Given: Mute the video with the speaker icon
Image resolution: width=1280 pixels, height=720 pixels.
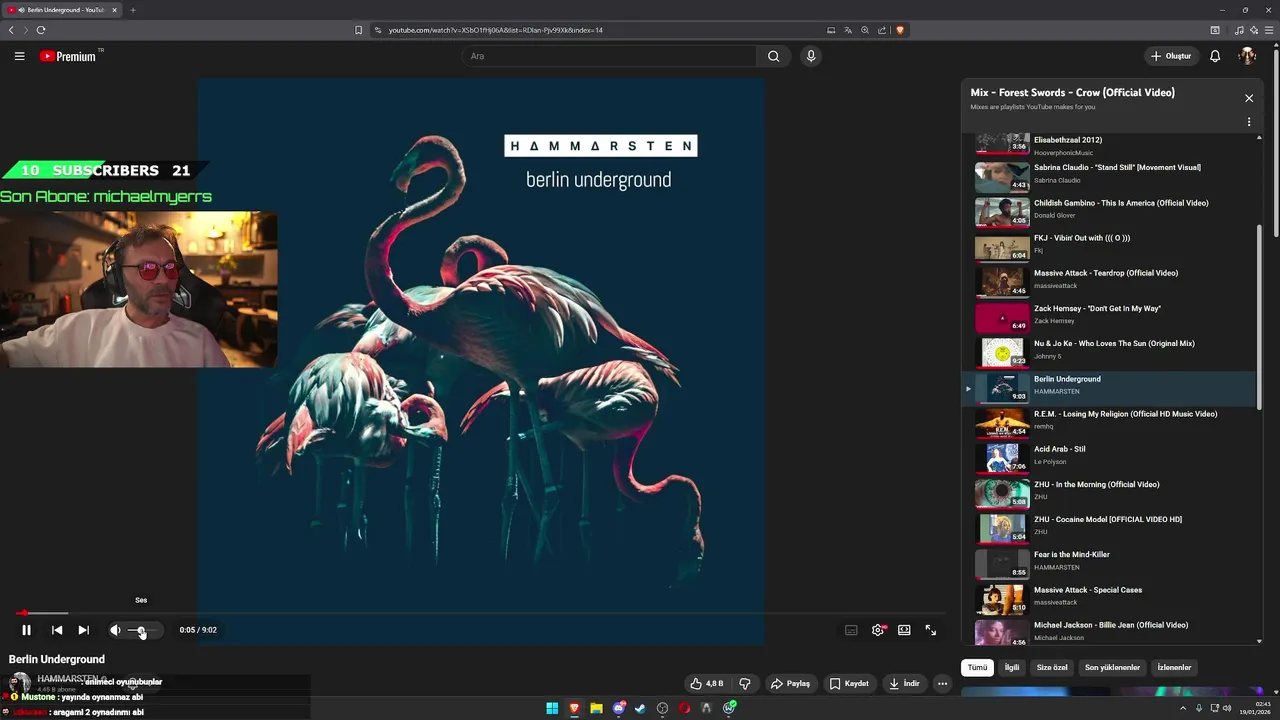Looking at the screenshot, I should [115, 630].
